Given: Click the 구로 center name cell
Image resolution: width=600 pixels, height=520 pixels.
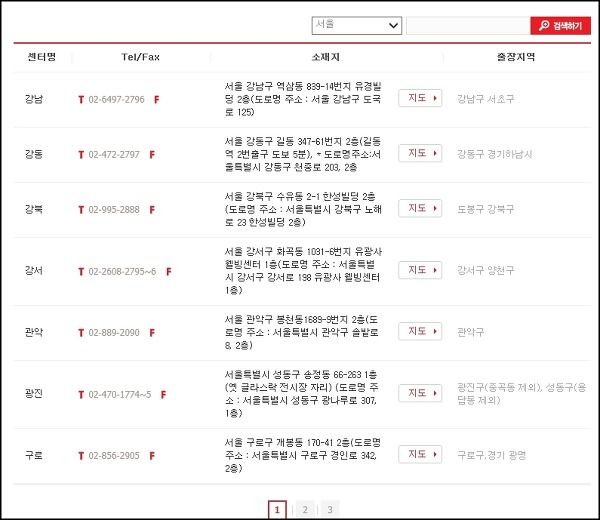Looking at the screenshot, I should (x=34, y=455).
